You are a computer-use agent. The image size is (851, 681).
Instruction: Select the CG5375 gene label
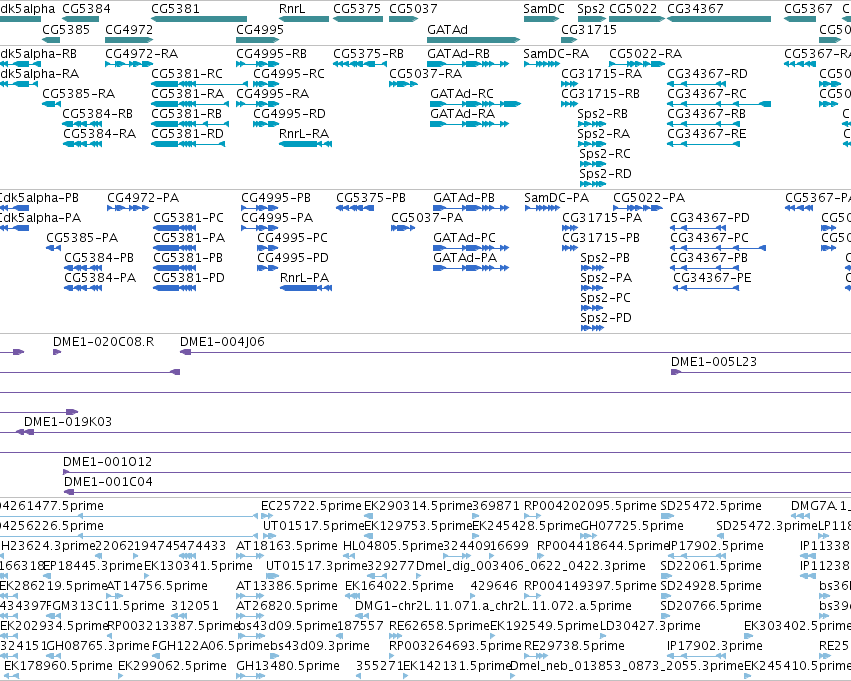tap(357, 9)
